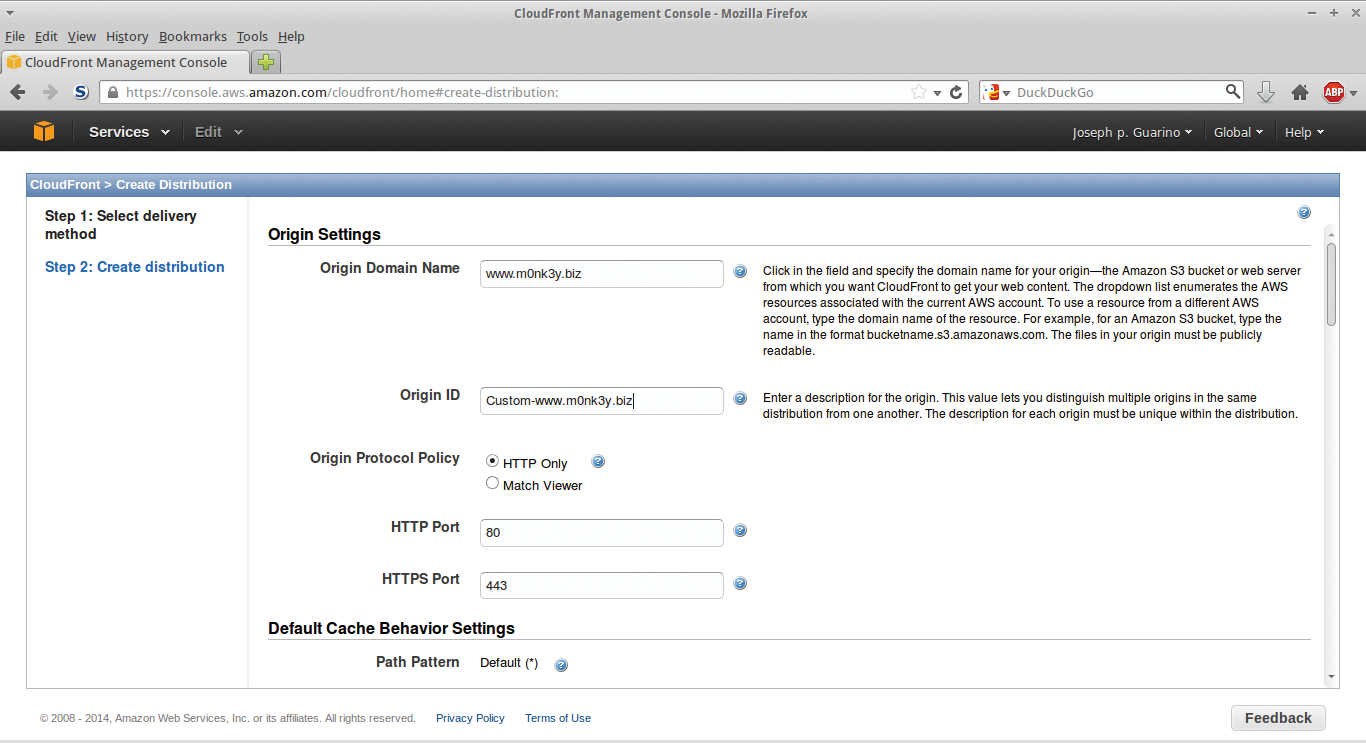
Task: Open the Downloads arrow icon
Action: point(1266,92)
